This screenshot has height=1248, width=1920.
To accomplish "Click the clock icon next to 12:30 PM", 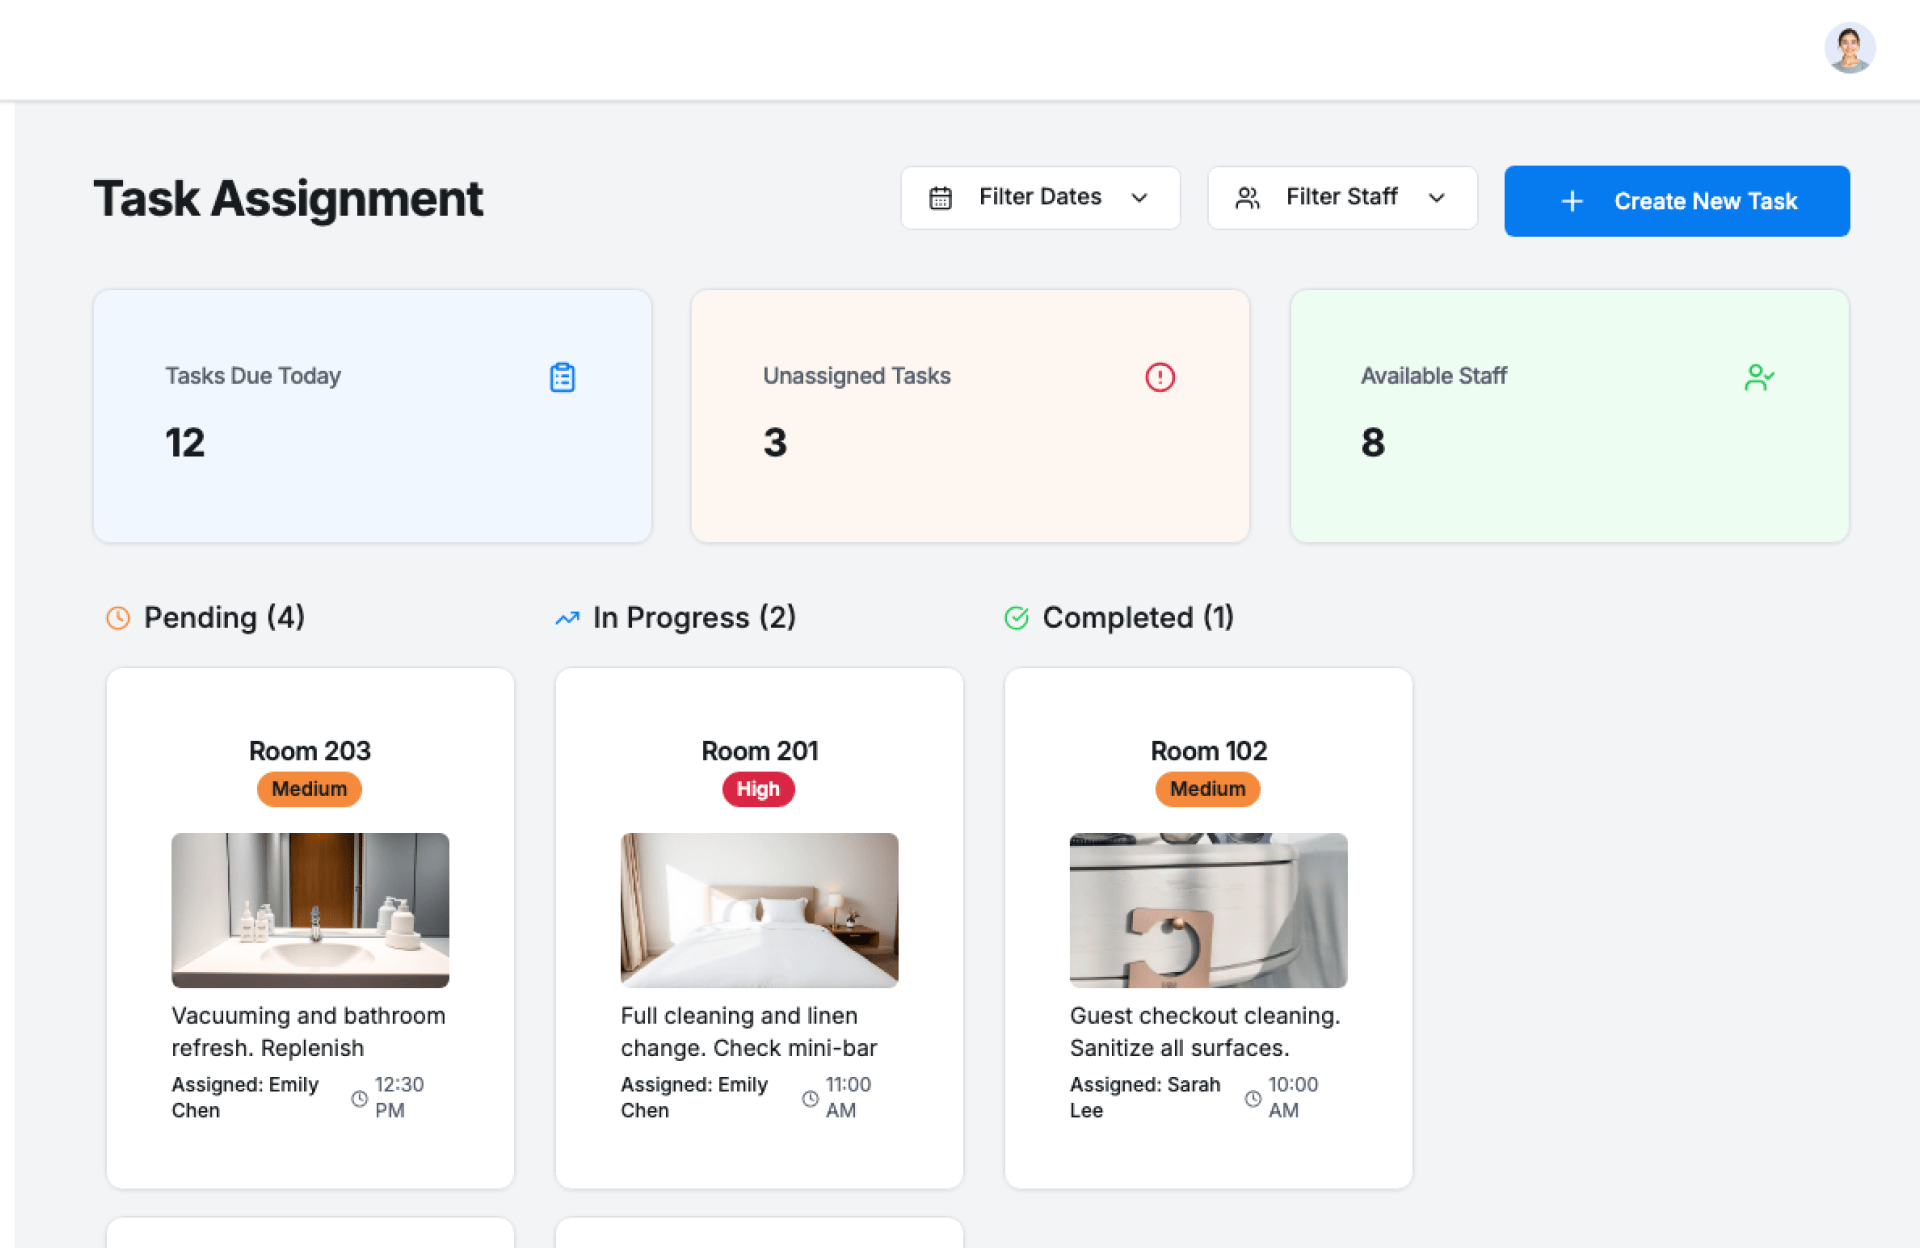I will coord(359,1098).
